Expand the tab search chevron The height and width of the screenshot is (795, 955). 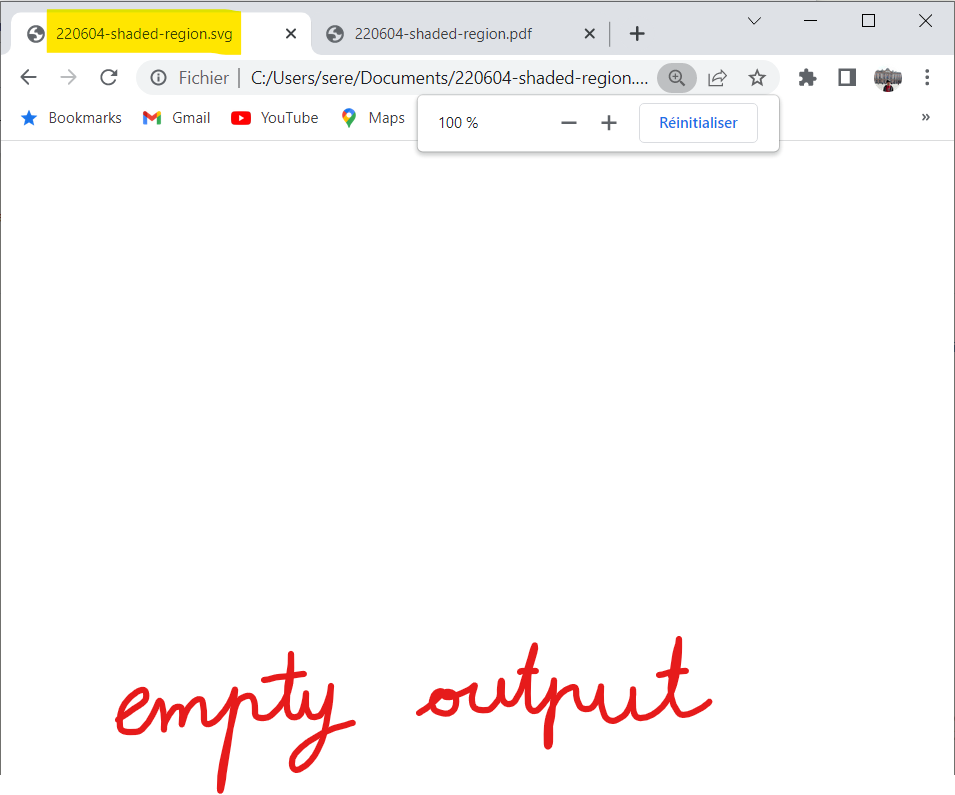pos(755,21)
